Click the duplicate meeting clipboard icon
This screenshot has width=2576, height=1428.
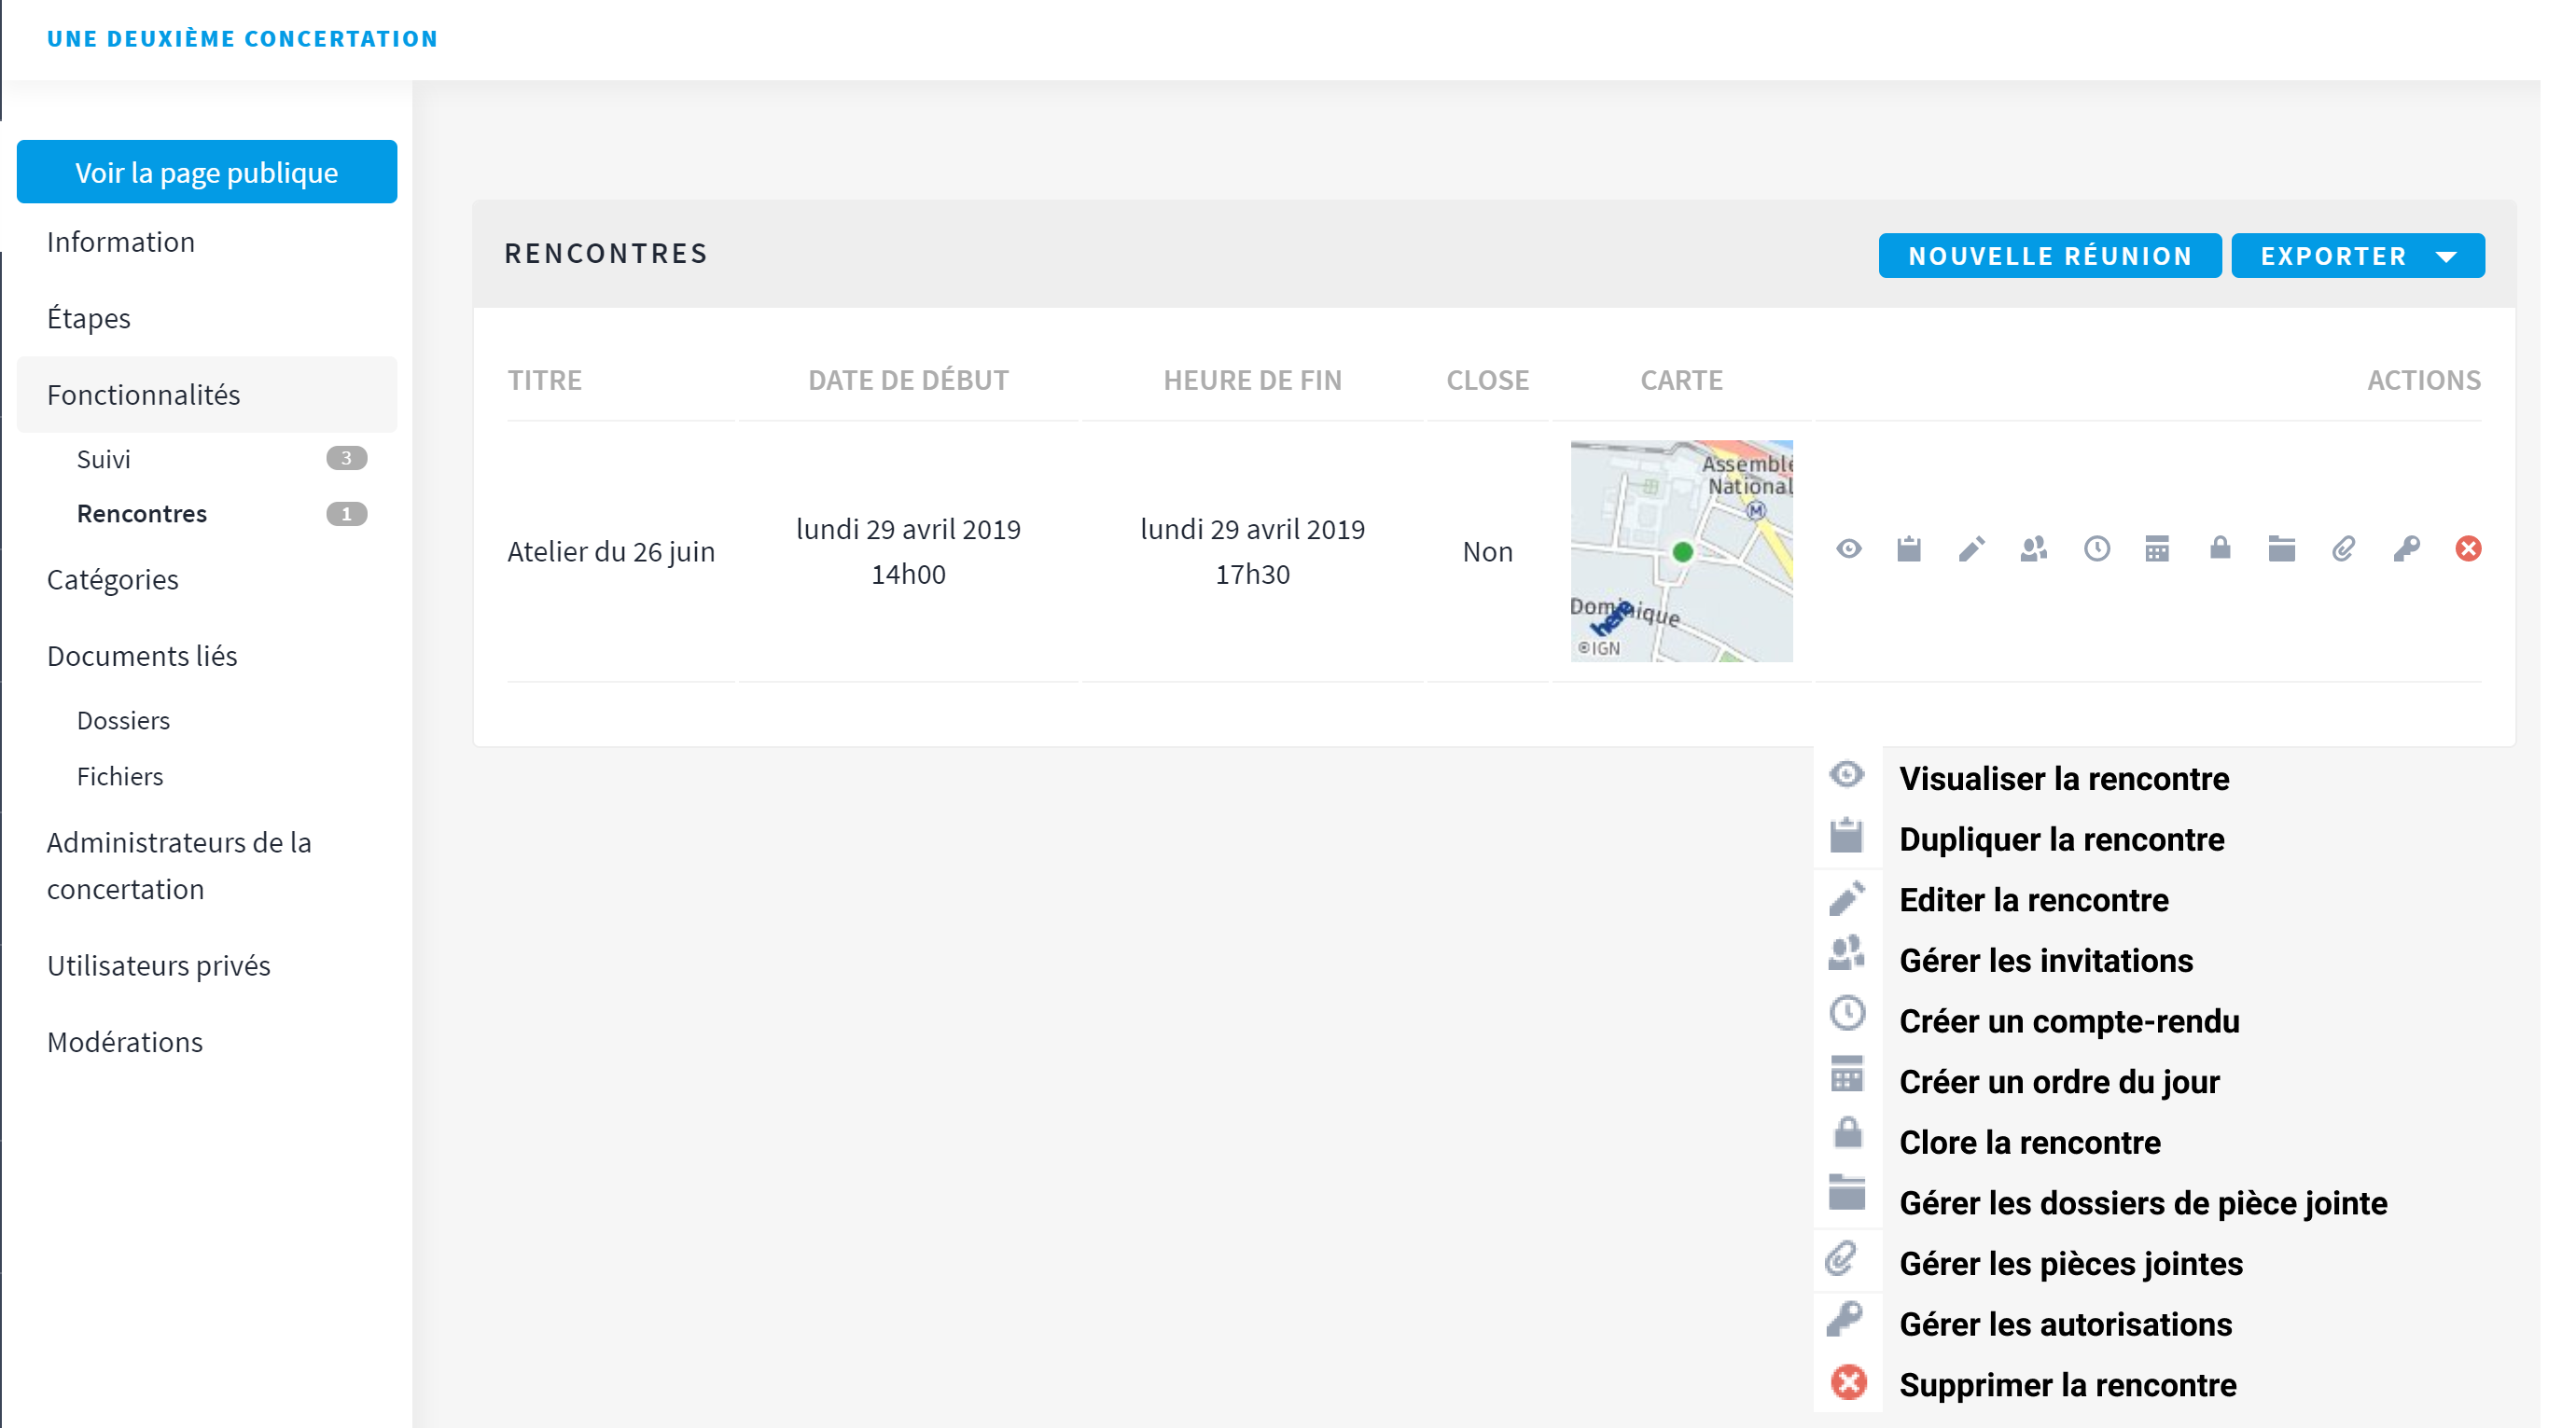(x=1909, y=548)
